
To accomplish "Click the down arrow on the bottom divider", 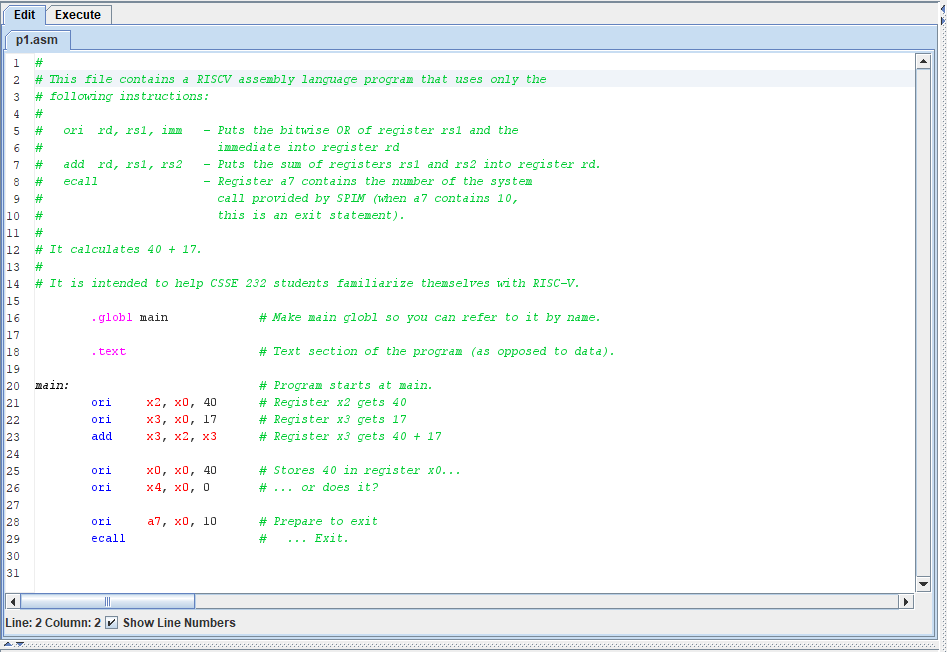I will [x=22, y=646].
